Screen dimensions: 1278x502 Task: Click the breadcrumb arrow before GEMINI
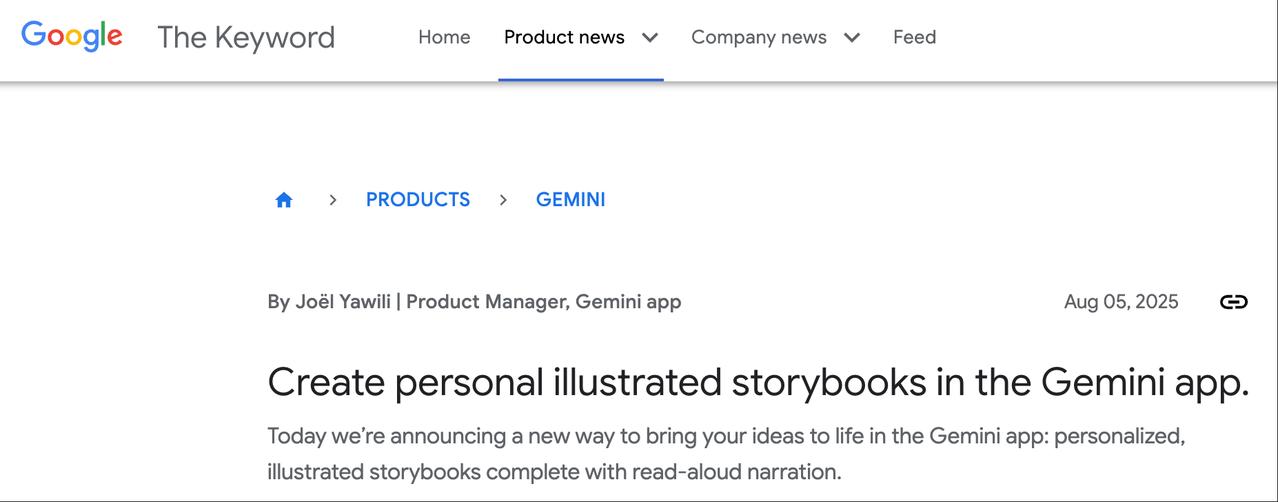tap(503, 200)
